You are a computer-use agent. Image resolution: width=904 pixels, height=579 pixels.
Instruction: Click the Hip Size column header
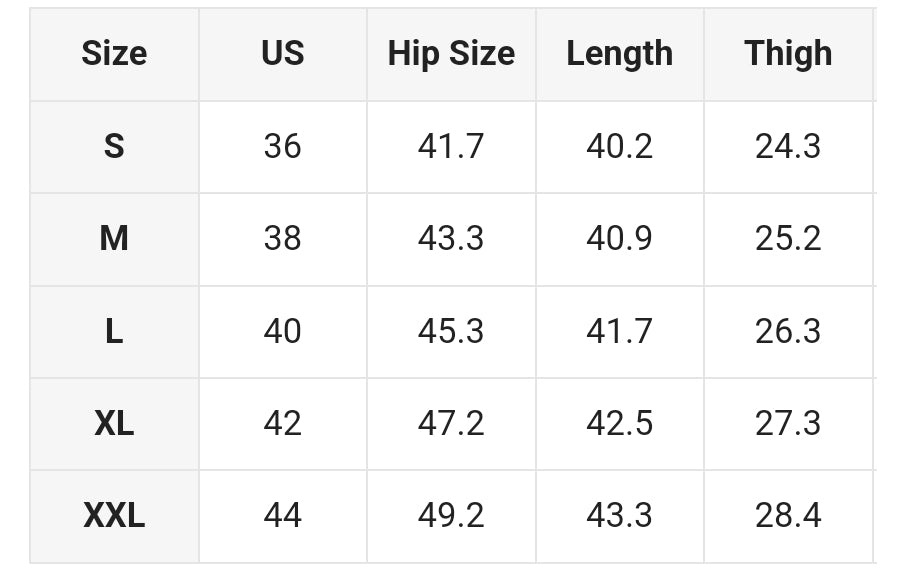point(451,54)
